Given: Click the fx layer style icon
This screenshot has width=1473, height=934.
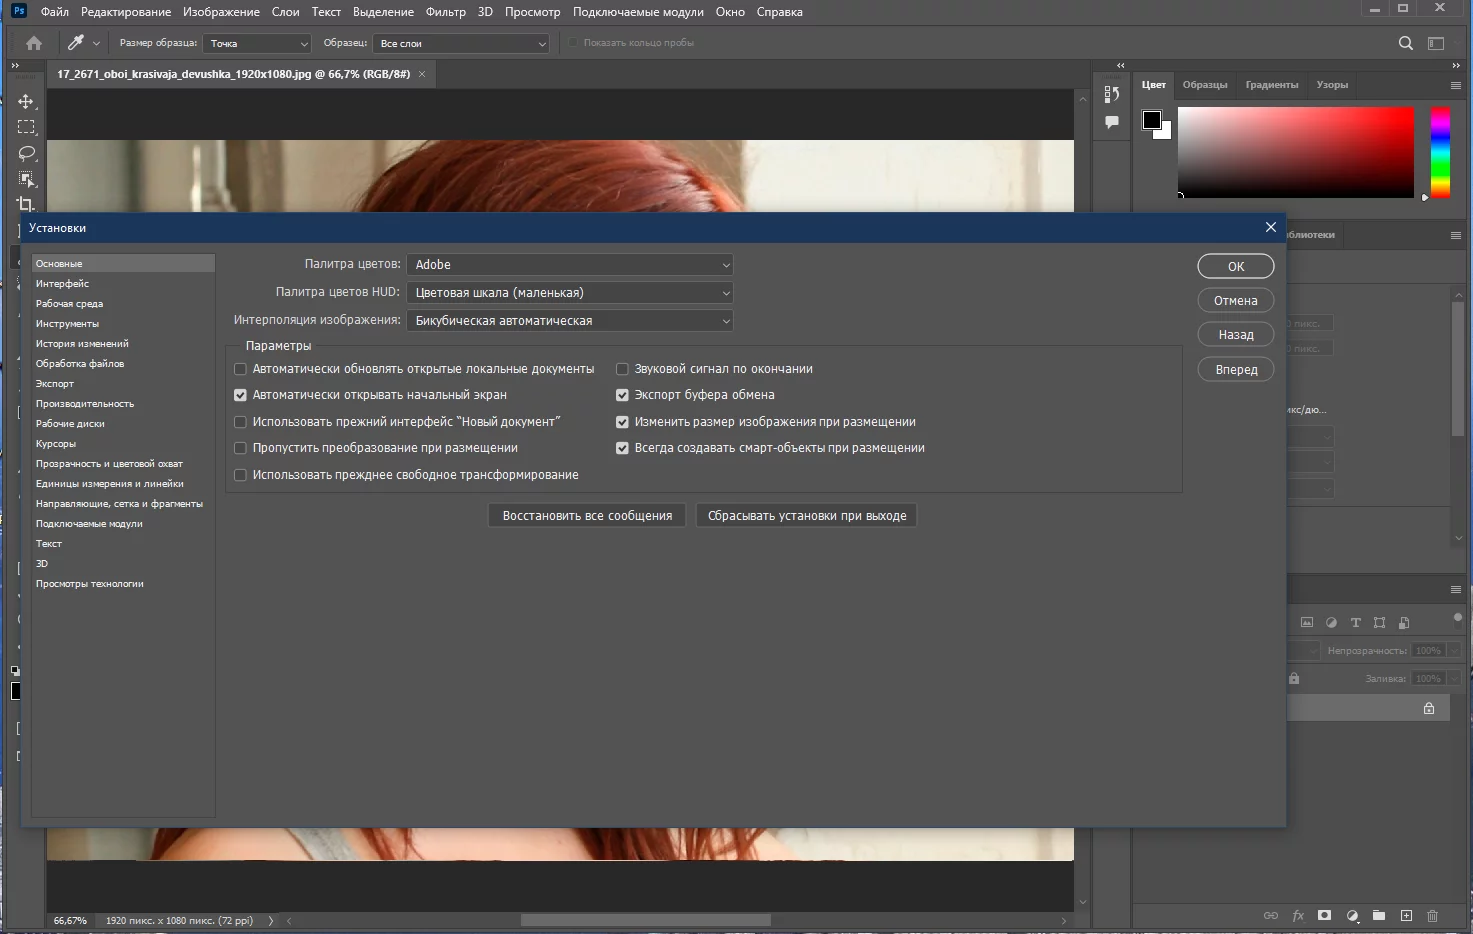Looking at the screenshot, I should pyautogui.click(x=1298, y=915).
